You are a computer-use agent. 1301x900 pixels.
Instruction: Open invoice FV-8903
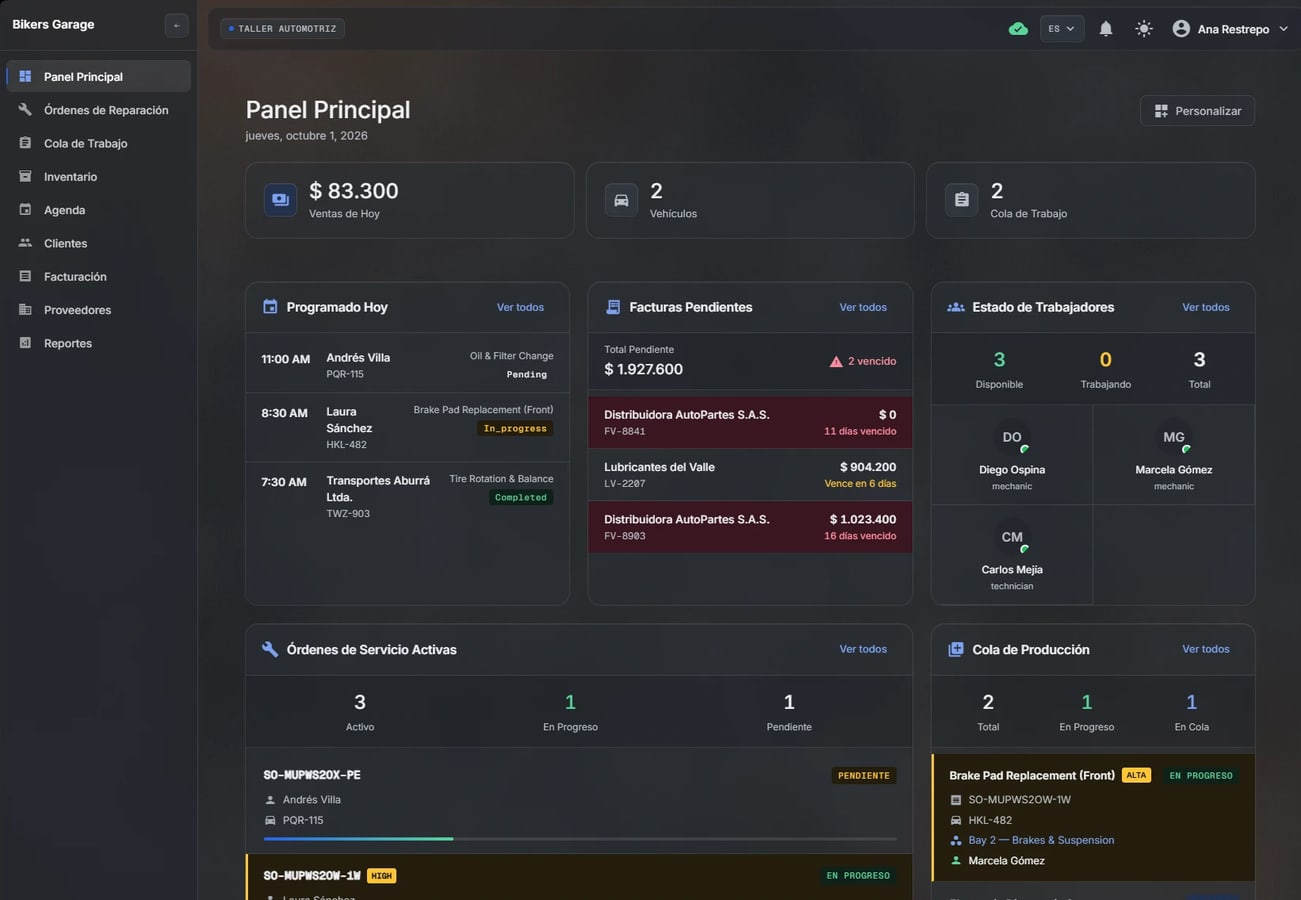pyautogui.click(x=750, y=527)
